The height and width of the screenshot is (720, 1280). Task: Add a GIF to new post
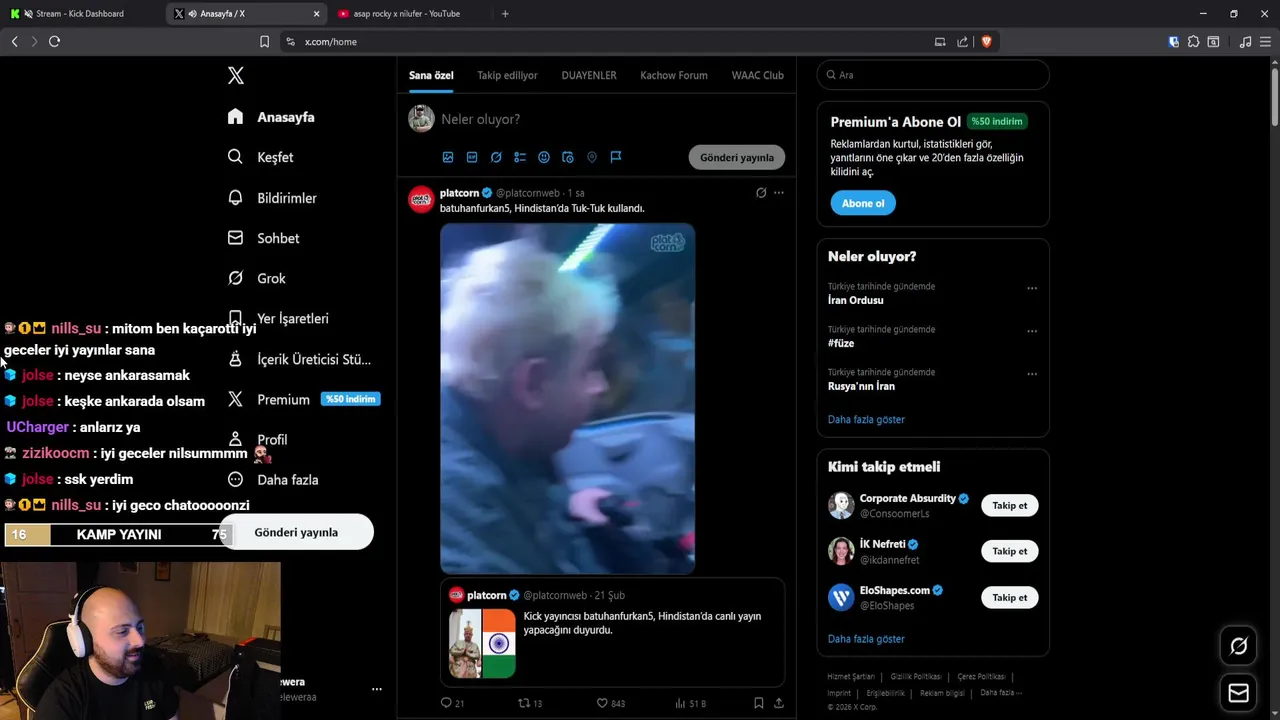coord(472,157)
